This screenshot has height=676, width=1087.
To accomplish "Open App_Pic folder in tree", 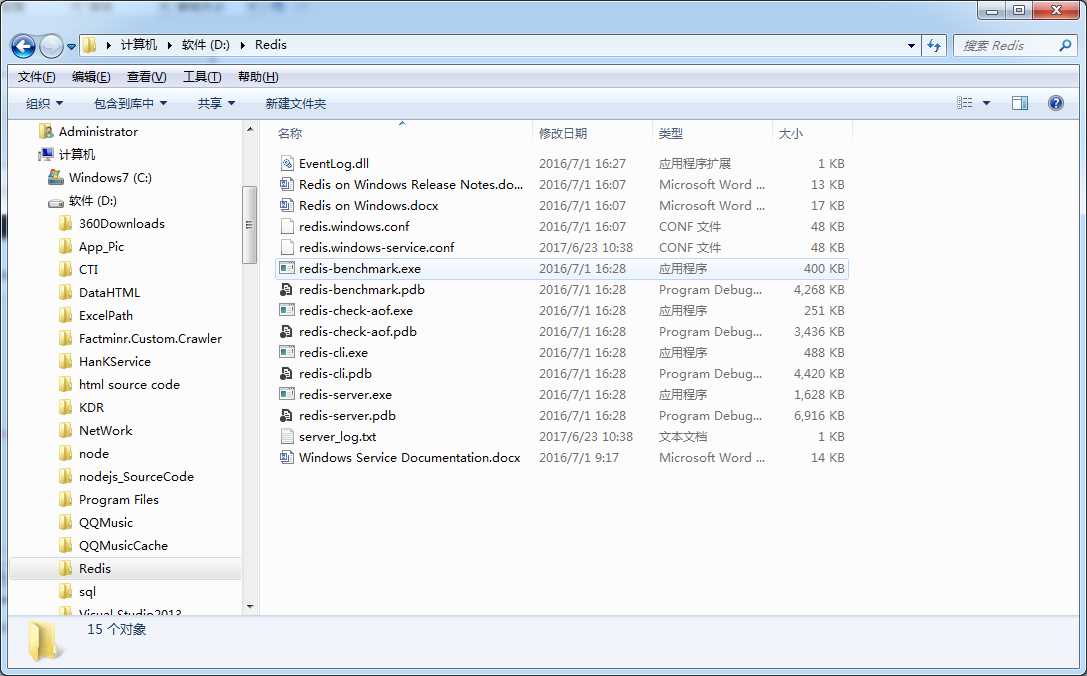I will click(101, 247).
